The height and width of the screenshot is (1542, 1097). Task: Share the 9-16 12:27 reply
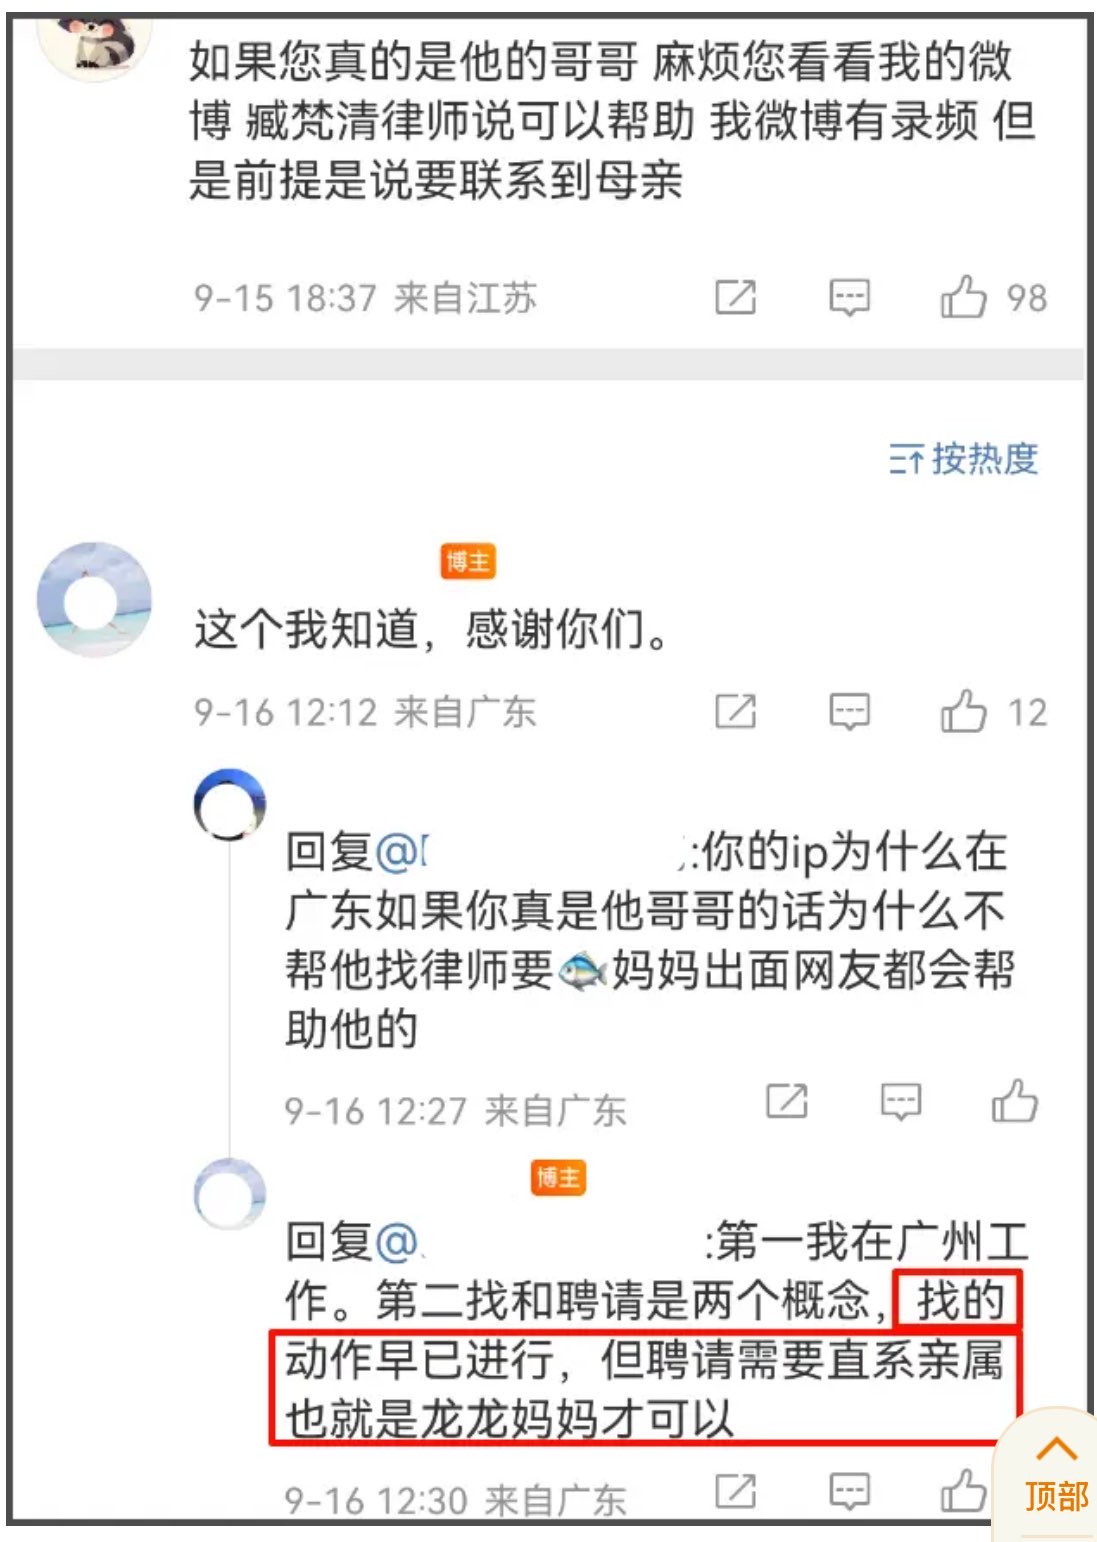pyautogui.click(x=786, y=1101)
